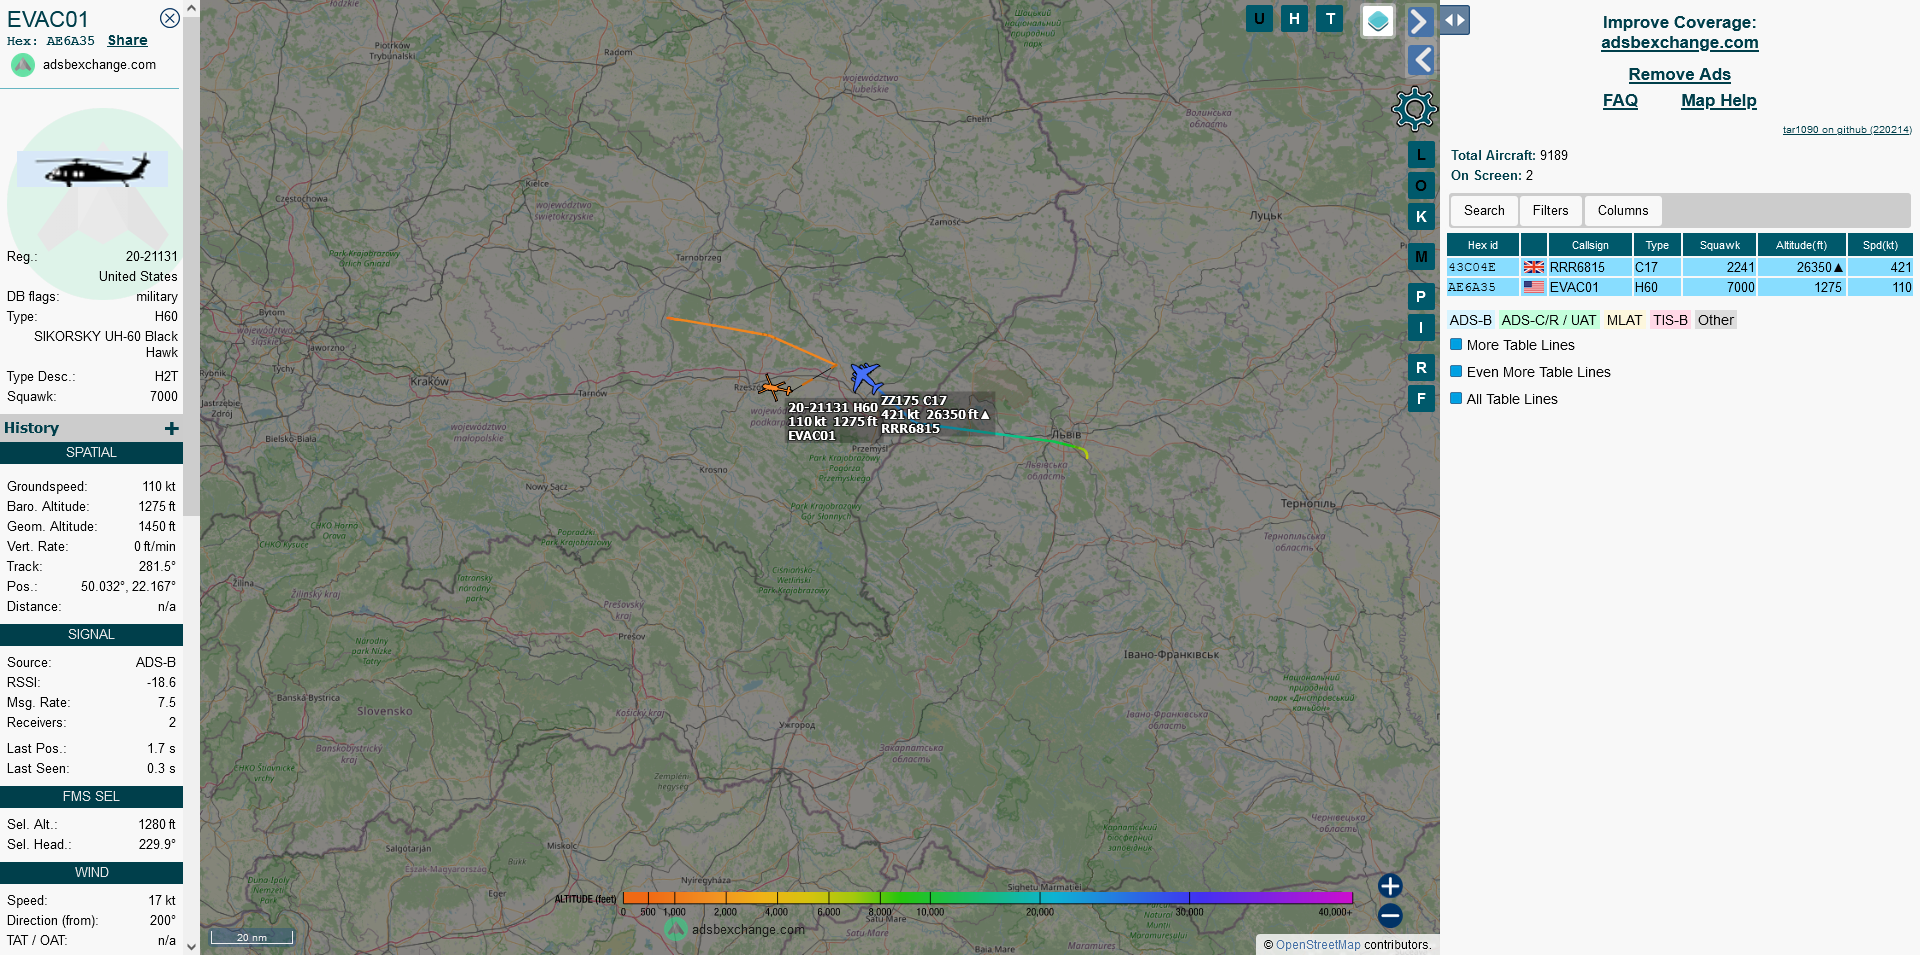Sort table by Type column

click(1657, 245)
